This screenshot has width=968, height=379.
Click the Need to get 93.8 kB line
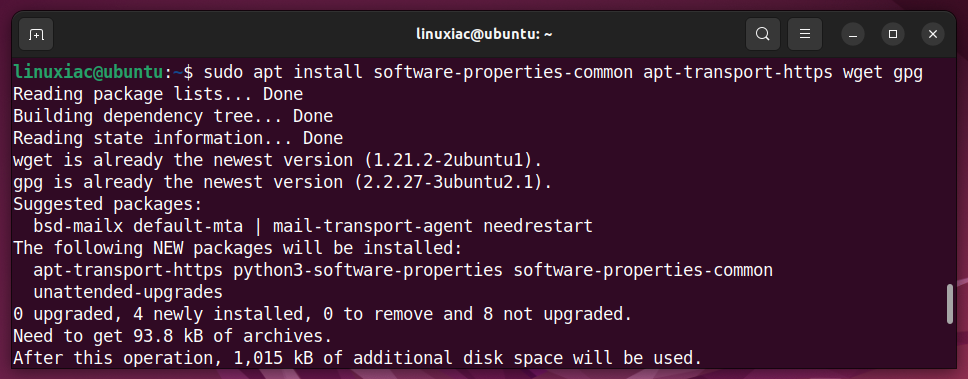[x=173, y=336]
